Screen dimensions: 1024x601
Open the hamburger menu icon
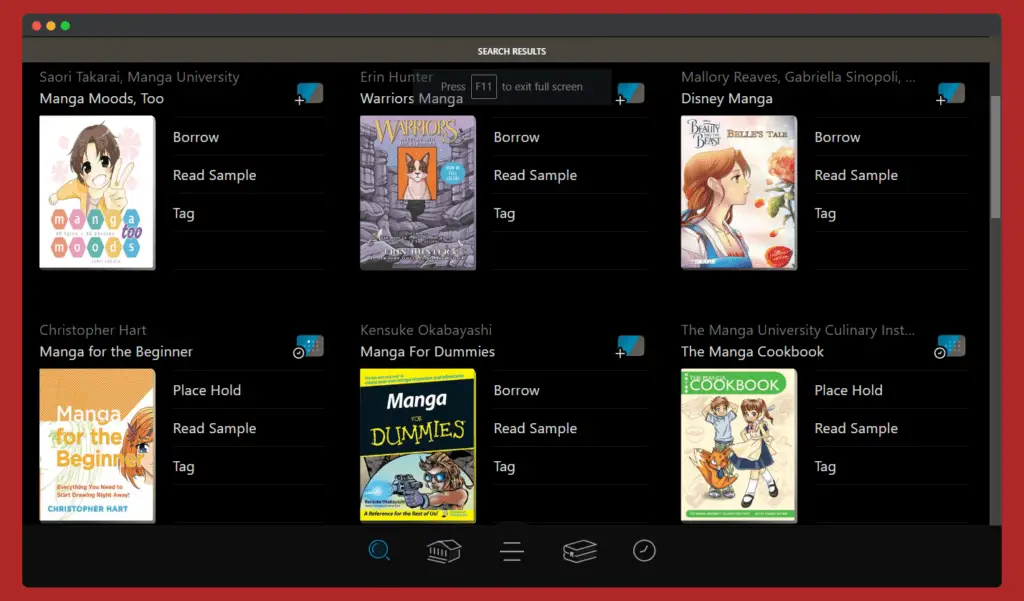tap(512, 551)
